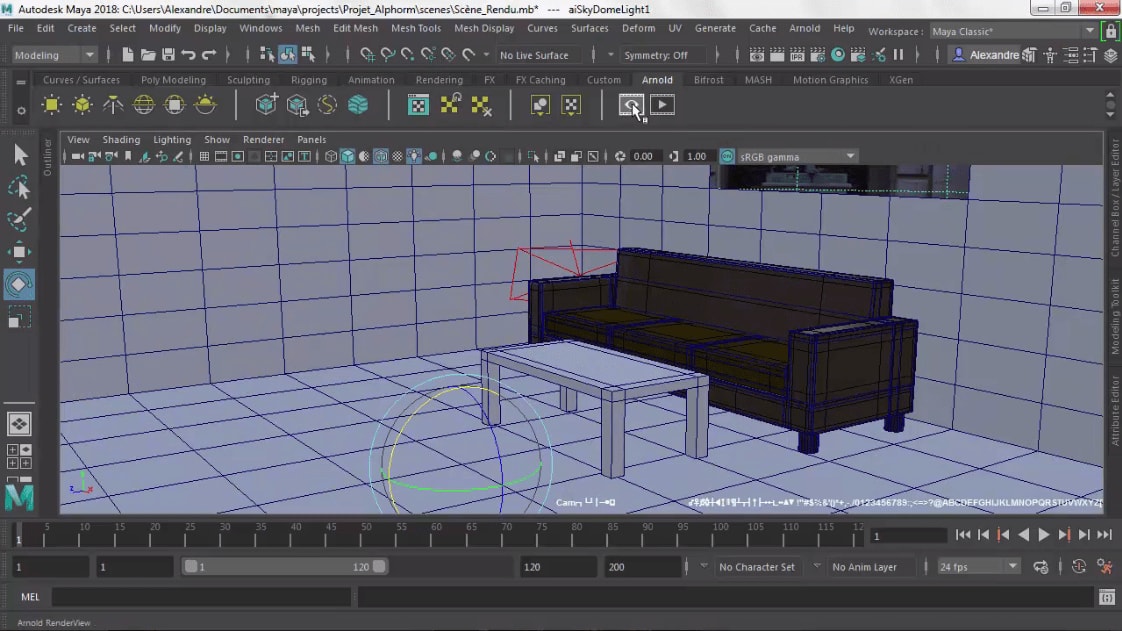Click the No Character Set button

point(757,567)
